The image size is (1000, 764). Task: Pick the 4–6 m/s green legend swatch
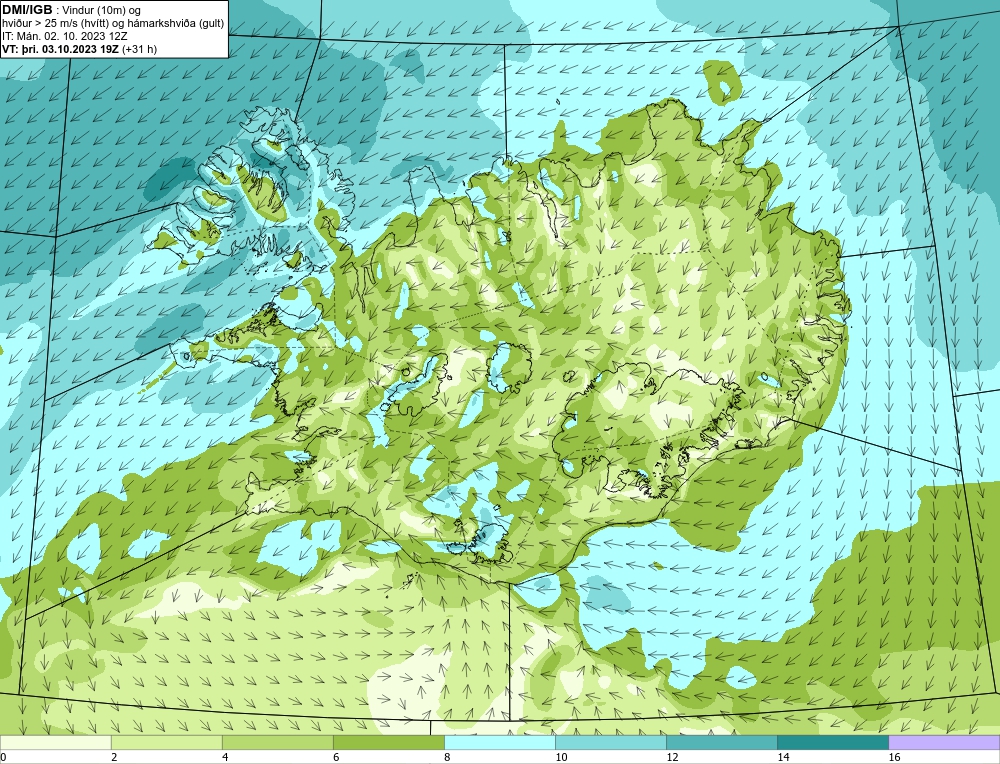click(277, 742)
